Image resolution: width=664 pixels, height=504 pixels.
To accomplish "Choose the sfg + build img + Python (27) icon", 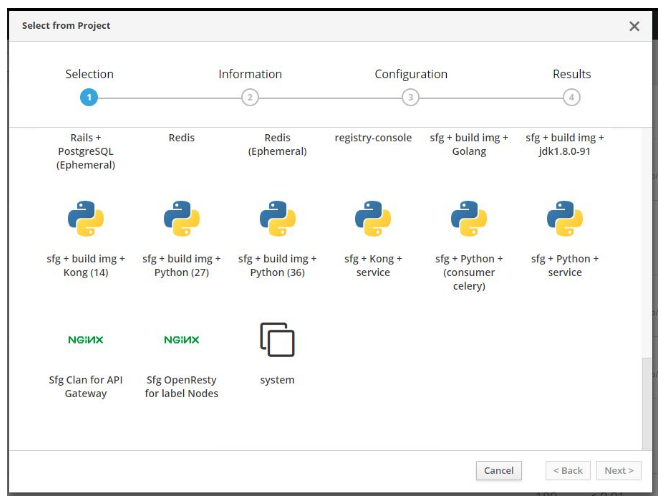I will [x=182, y=219].
